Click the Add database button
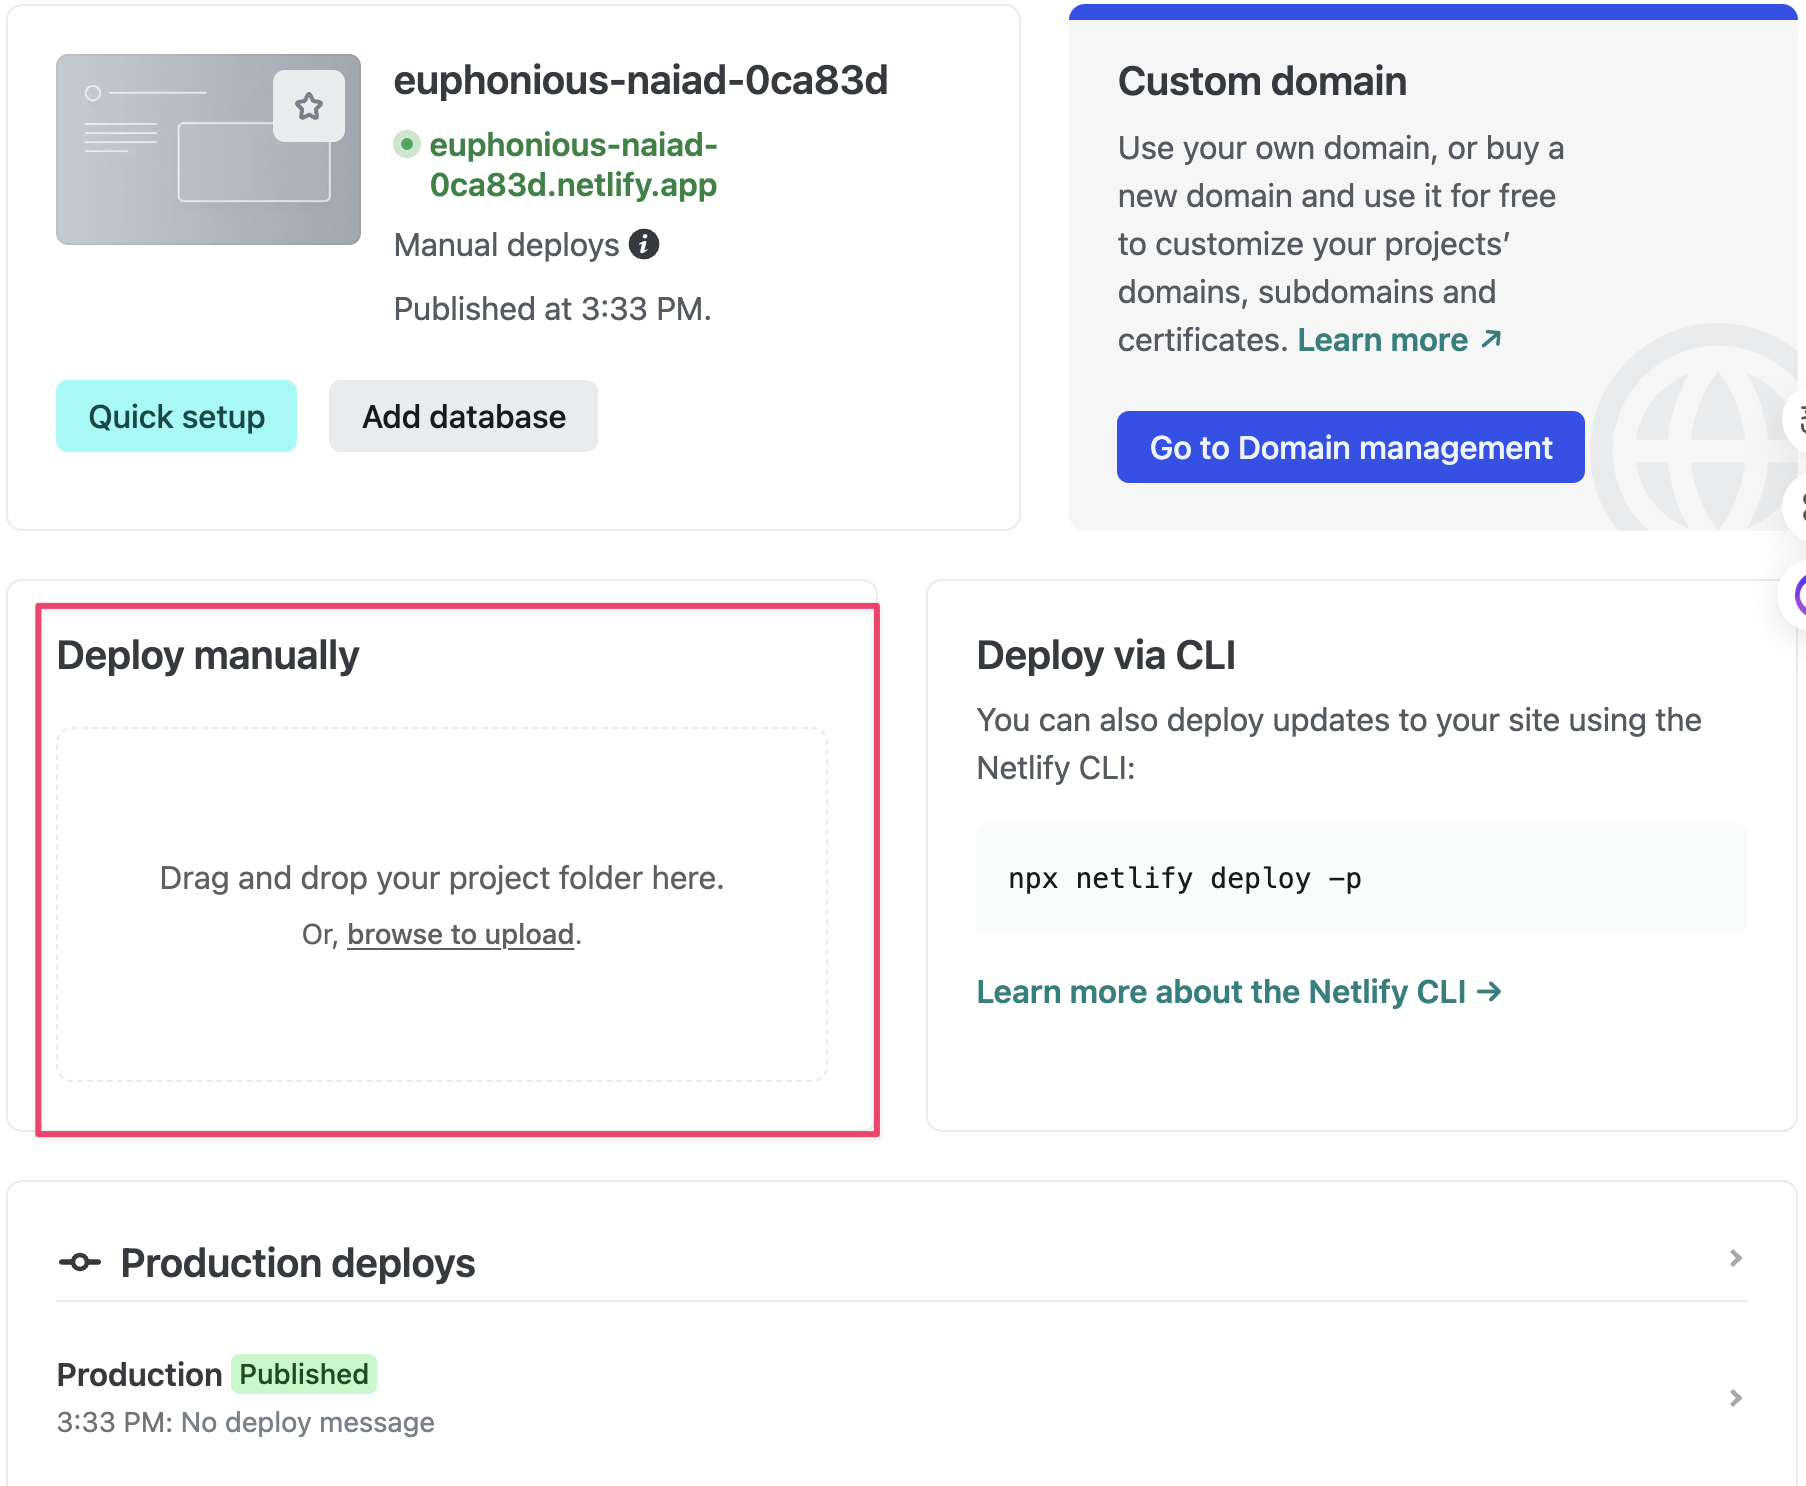 tap(463, 416)
